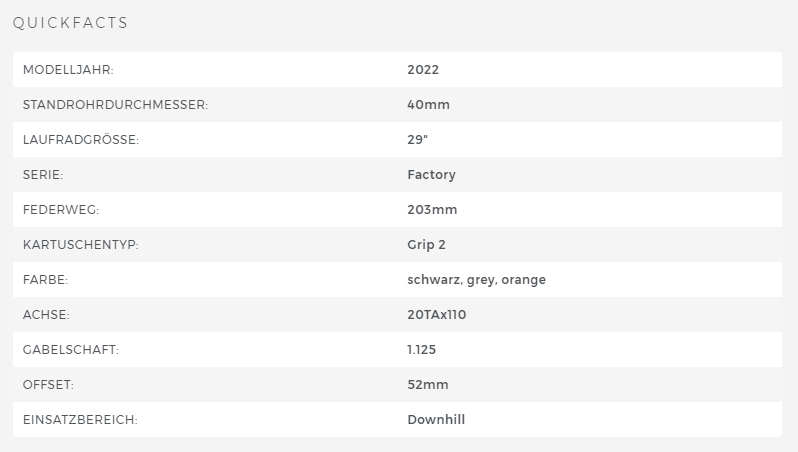Click the GABELSCHAFT label
The image size is (798, 452).
(71, 350)
